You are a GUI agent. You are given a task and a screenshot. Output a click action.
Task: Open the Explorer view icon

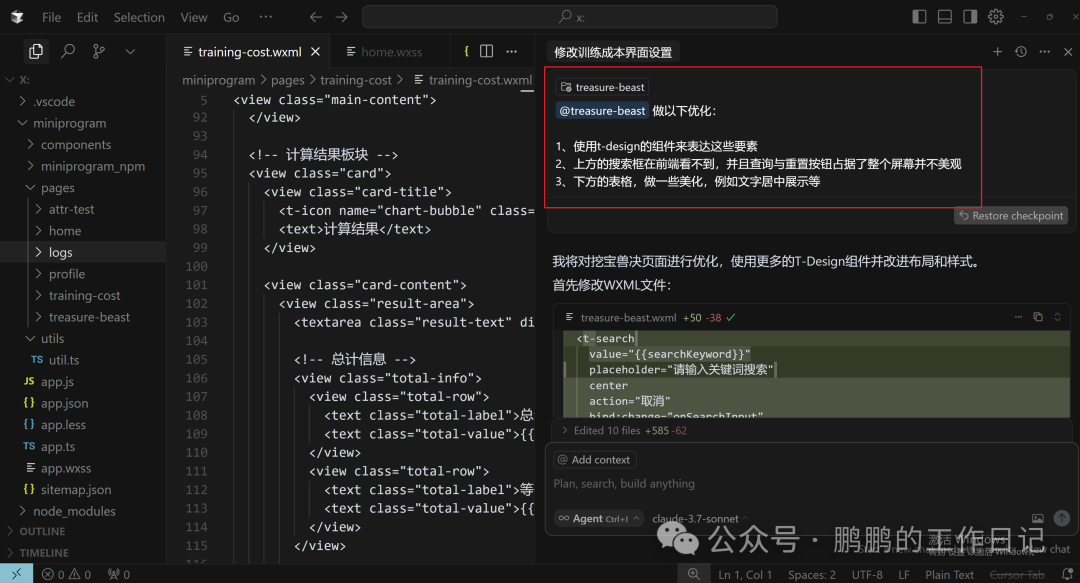click(36, 51)
